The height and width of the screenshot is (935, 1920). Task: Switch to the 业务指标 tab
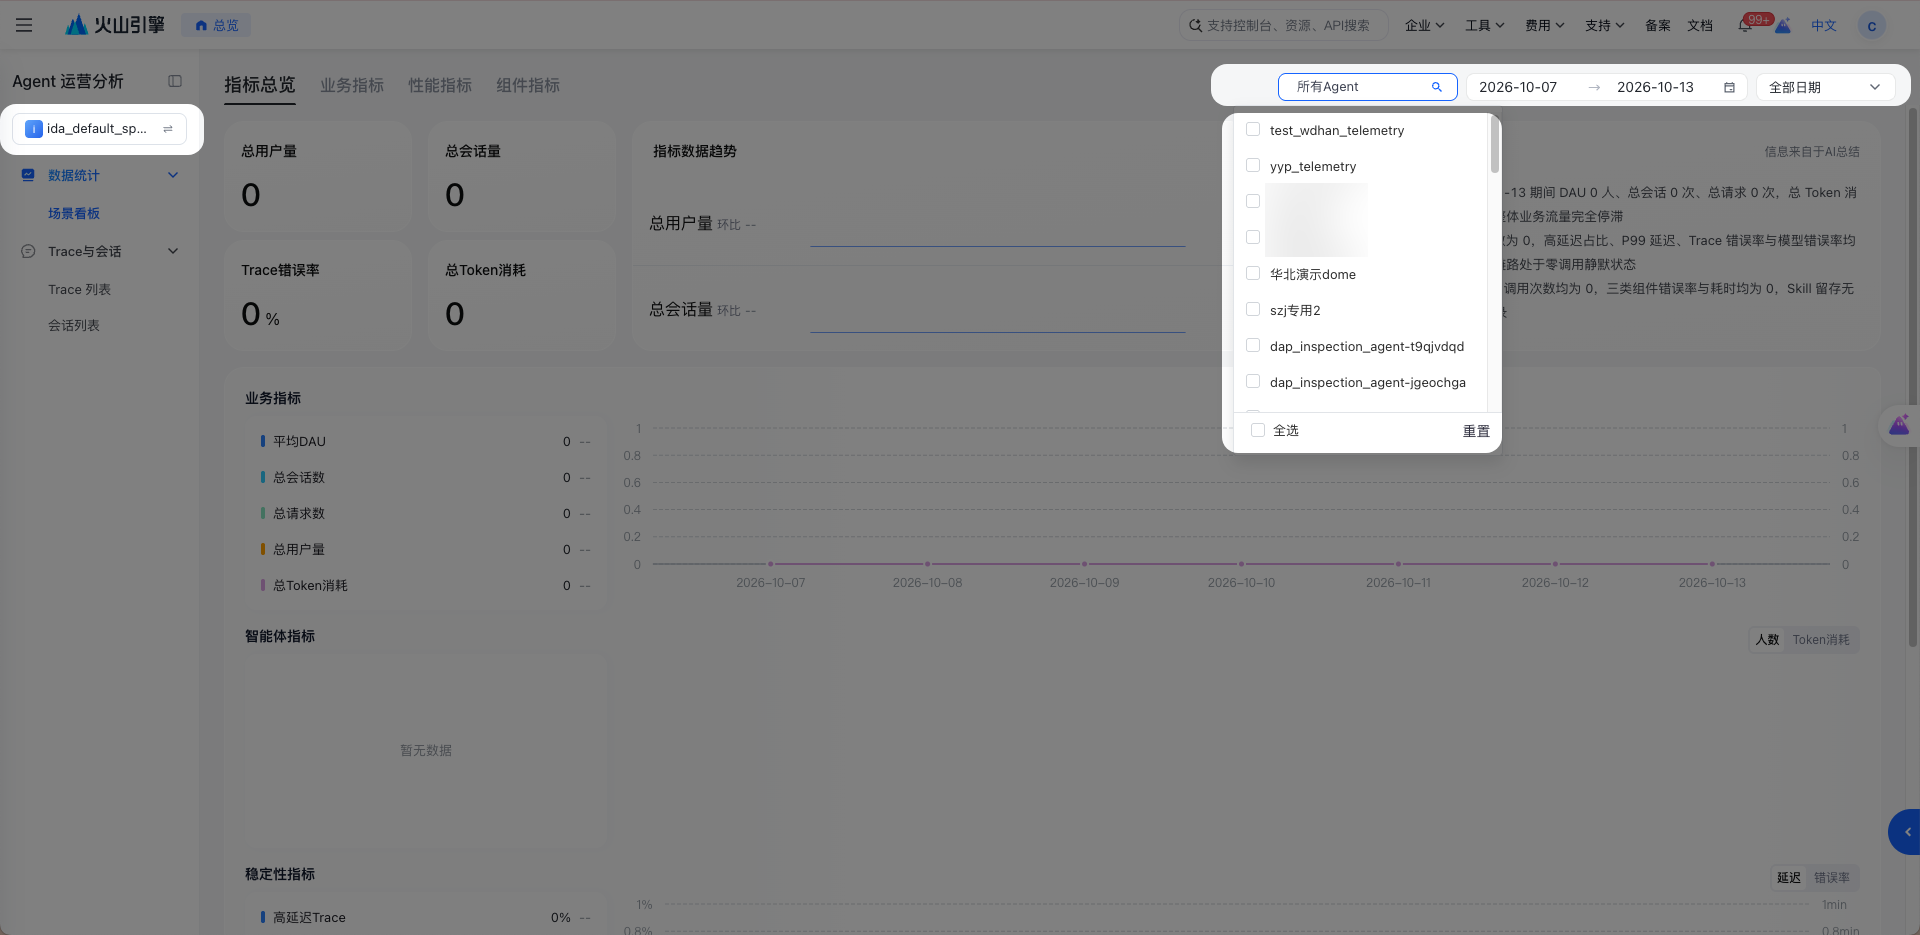pos(352,86)
